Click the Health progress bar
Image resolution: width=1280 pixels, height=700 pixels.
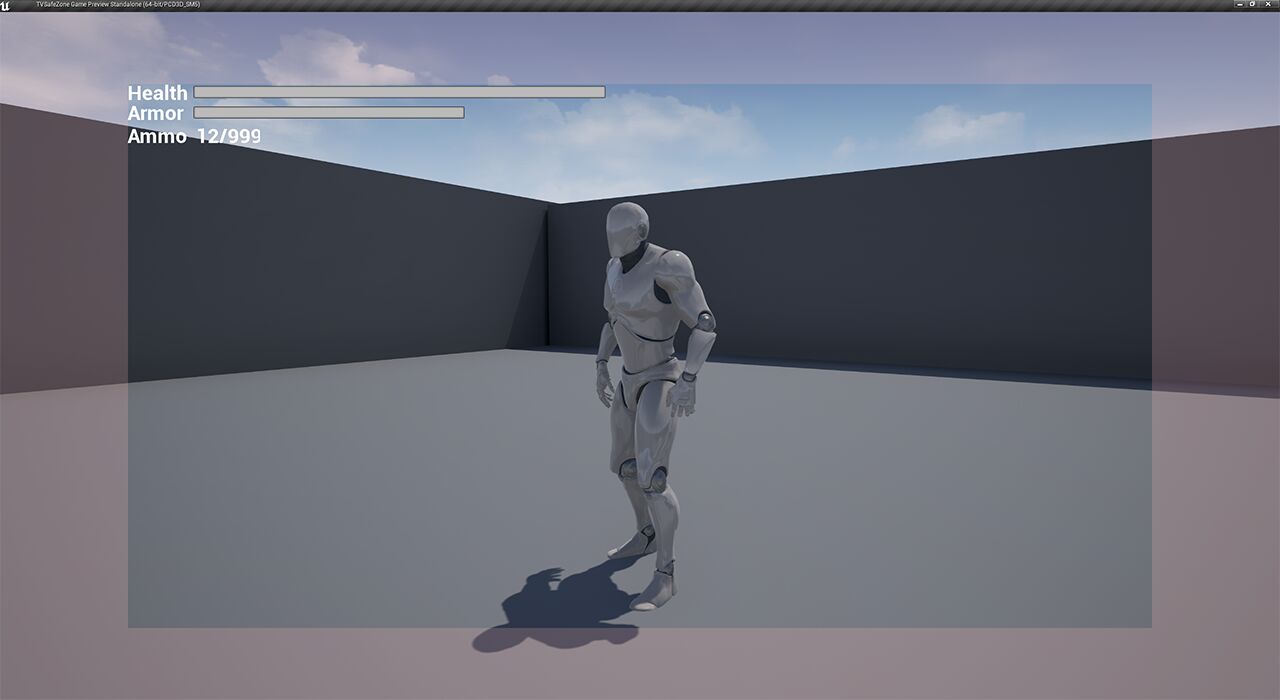point(399,92)
